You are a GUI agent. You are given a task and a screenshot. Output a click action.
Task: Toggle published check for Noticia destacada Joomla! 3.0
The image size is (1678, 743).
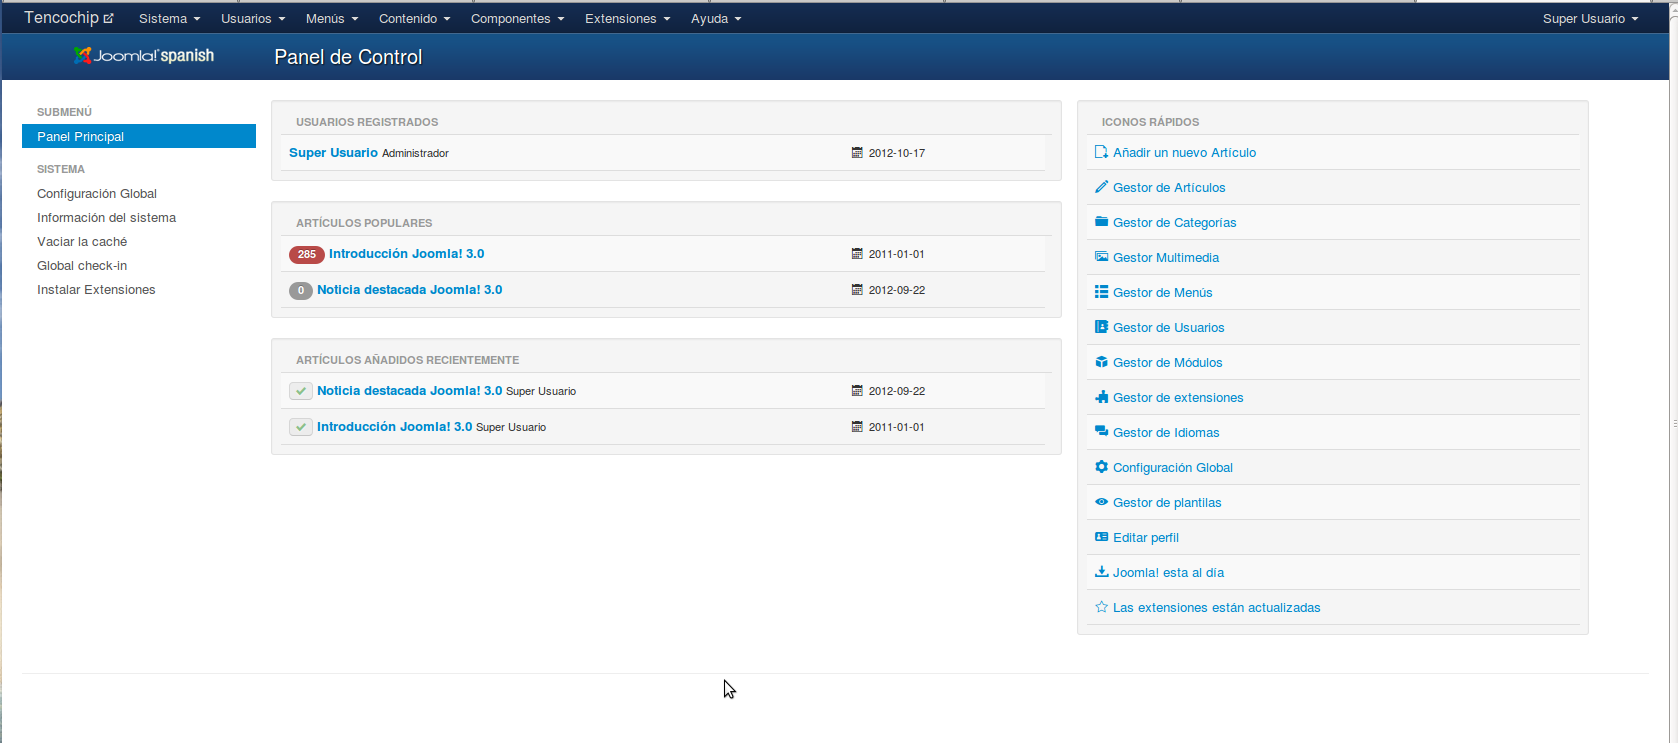[300, 391]
